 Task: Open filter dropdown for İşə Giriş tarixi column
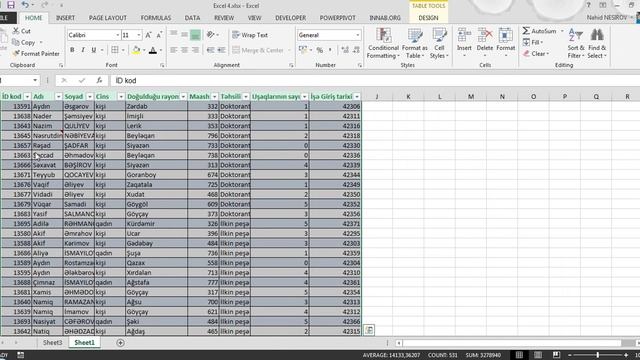pos(357,97)
